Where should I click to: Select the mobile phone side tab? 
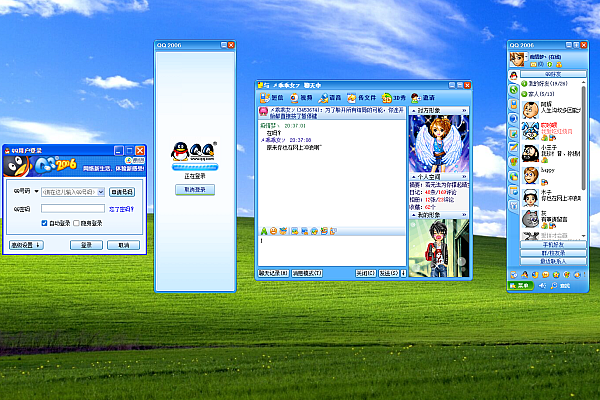click(x=514, y=104)
